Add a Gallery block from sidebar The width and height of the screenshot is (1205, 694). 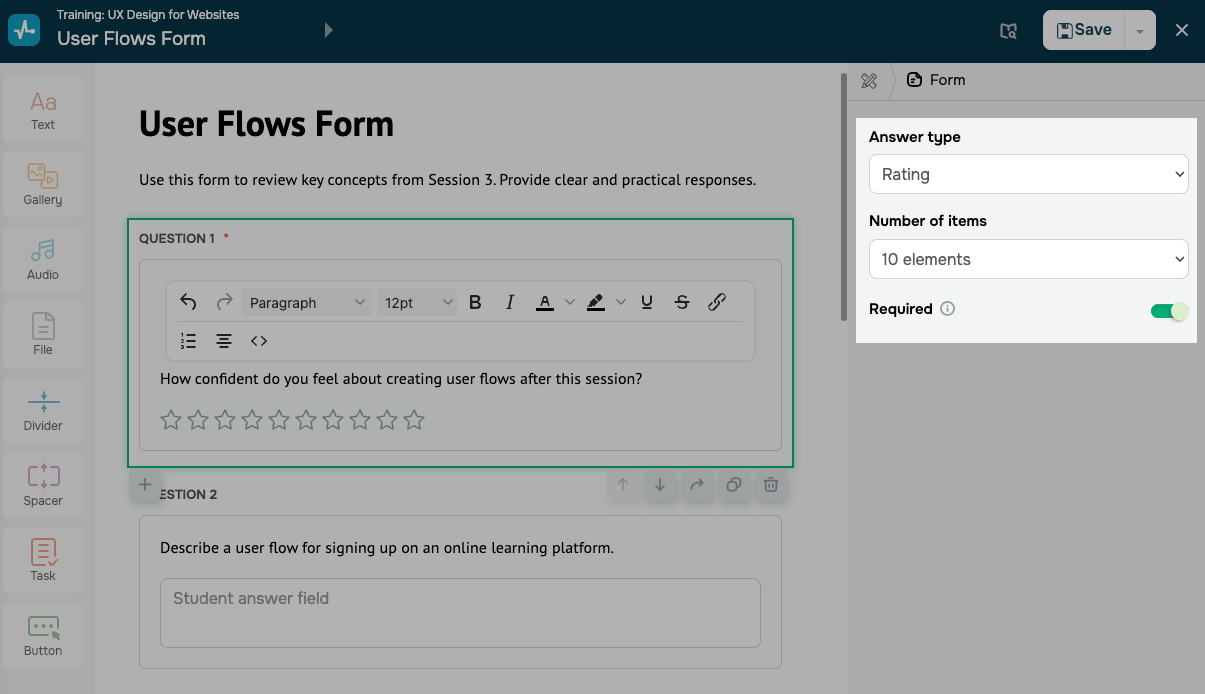[43, 185]
